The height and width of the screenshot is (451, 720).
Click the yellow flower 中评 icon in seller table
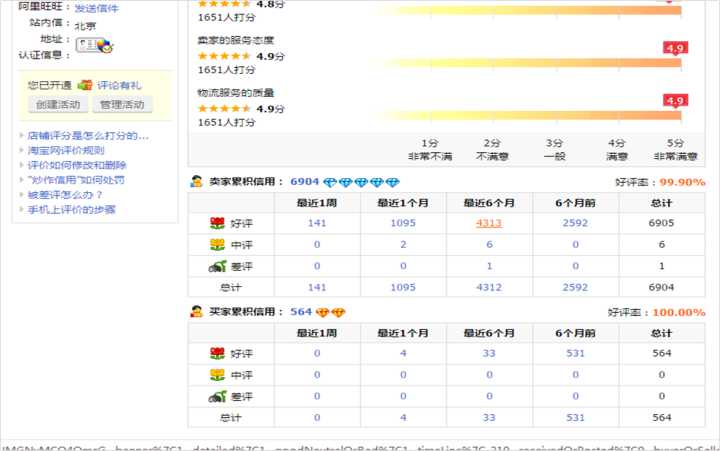[x=216, y=245]
